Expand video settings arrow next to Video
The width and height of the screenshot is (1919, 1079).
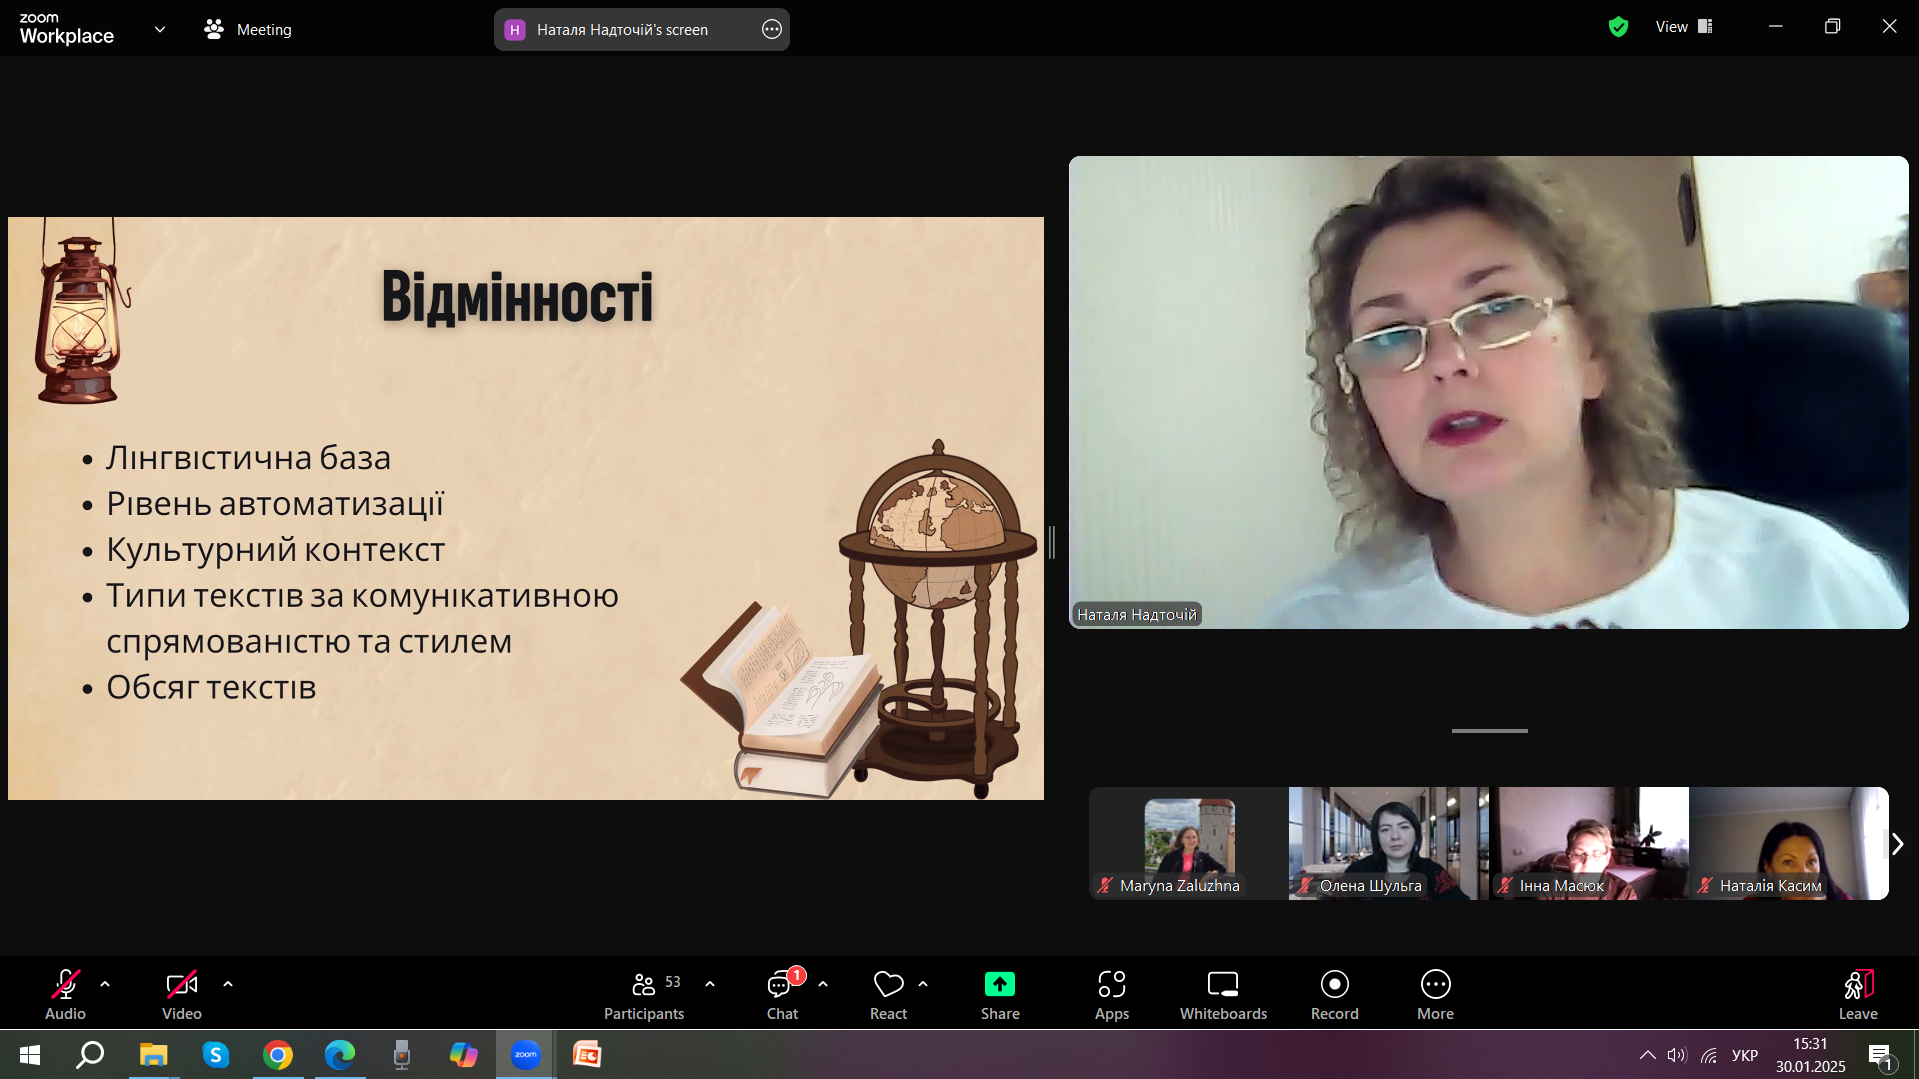(x=228, y=984)
